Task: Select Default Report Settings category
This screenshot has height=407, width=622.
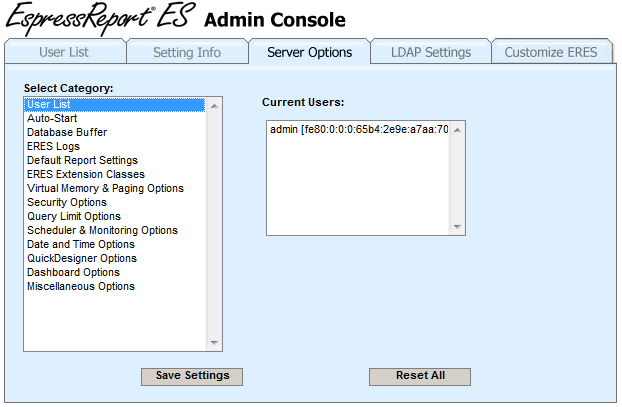Action: tap(115, 160)
